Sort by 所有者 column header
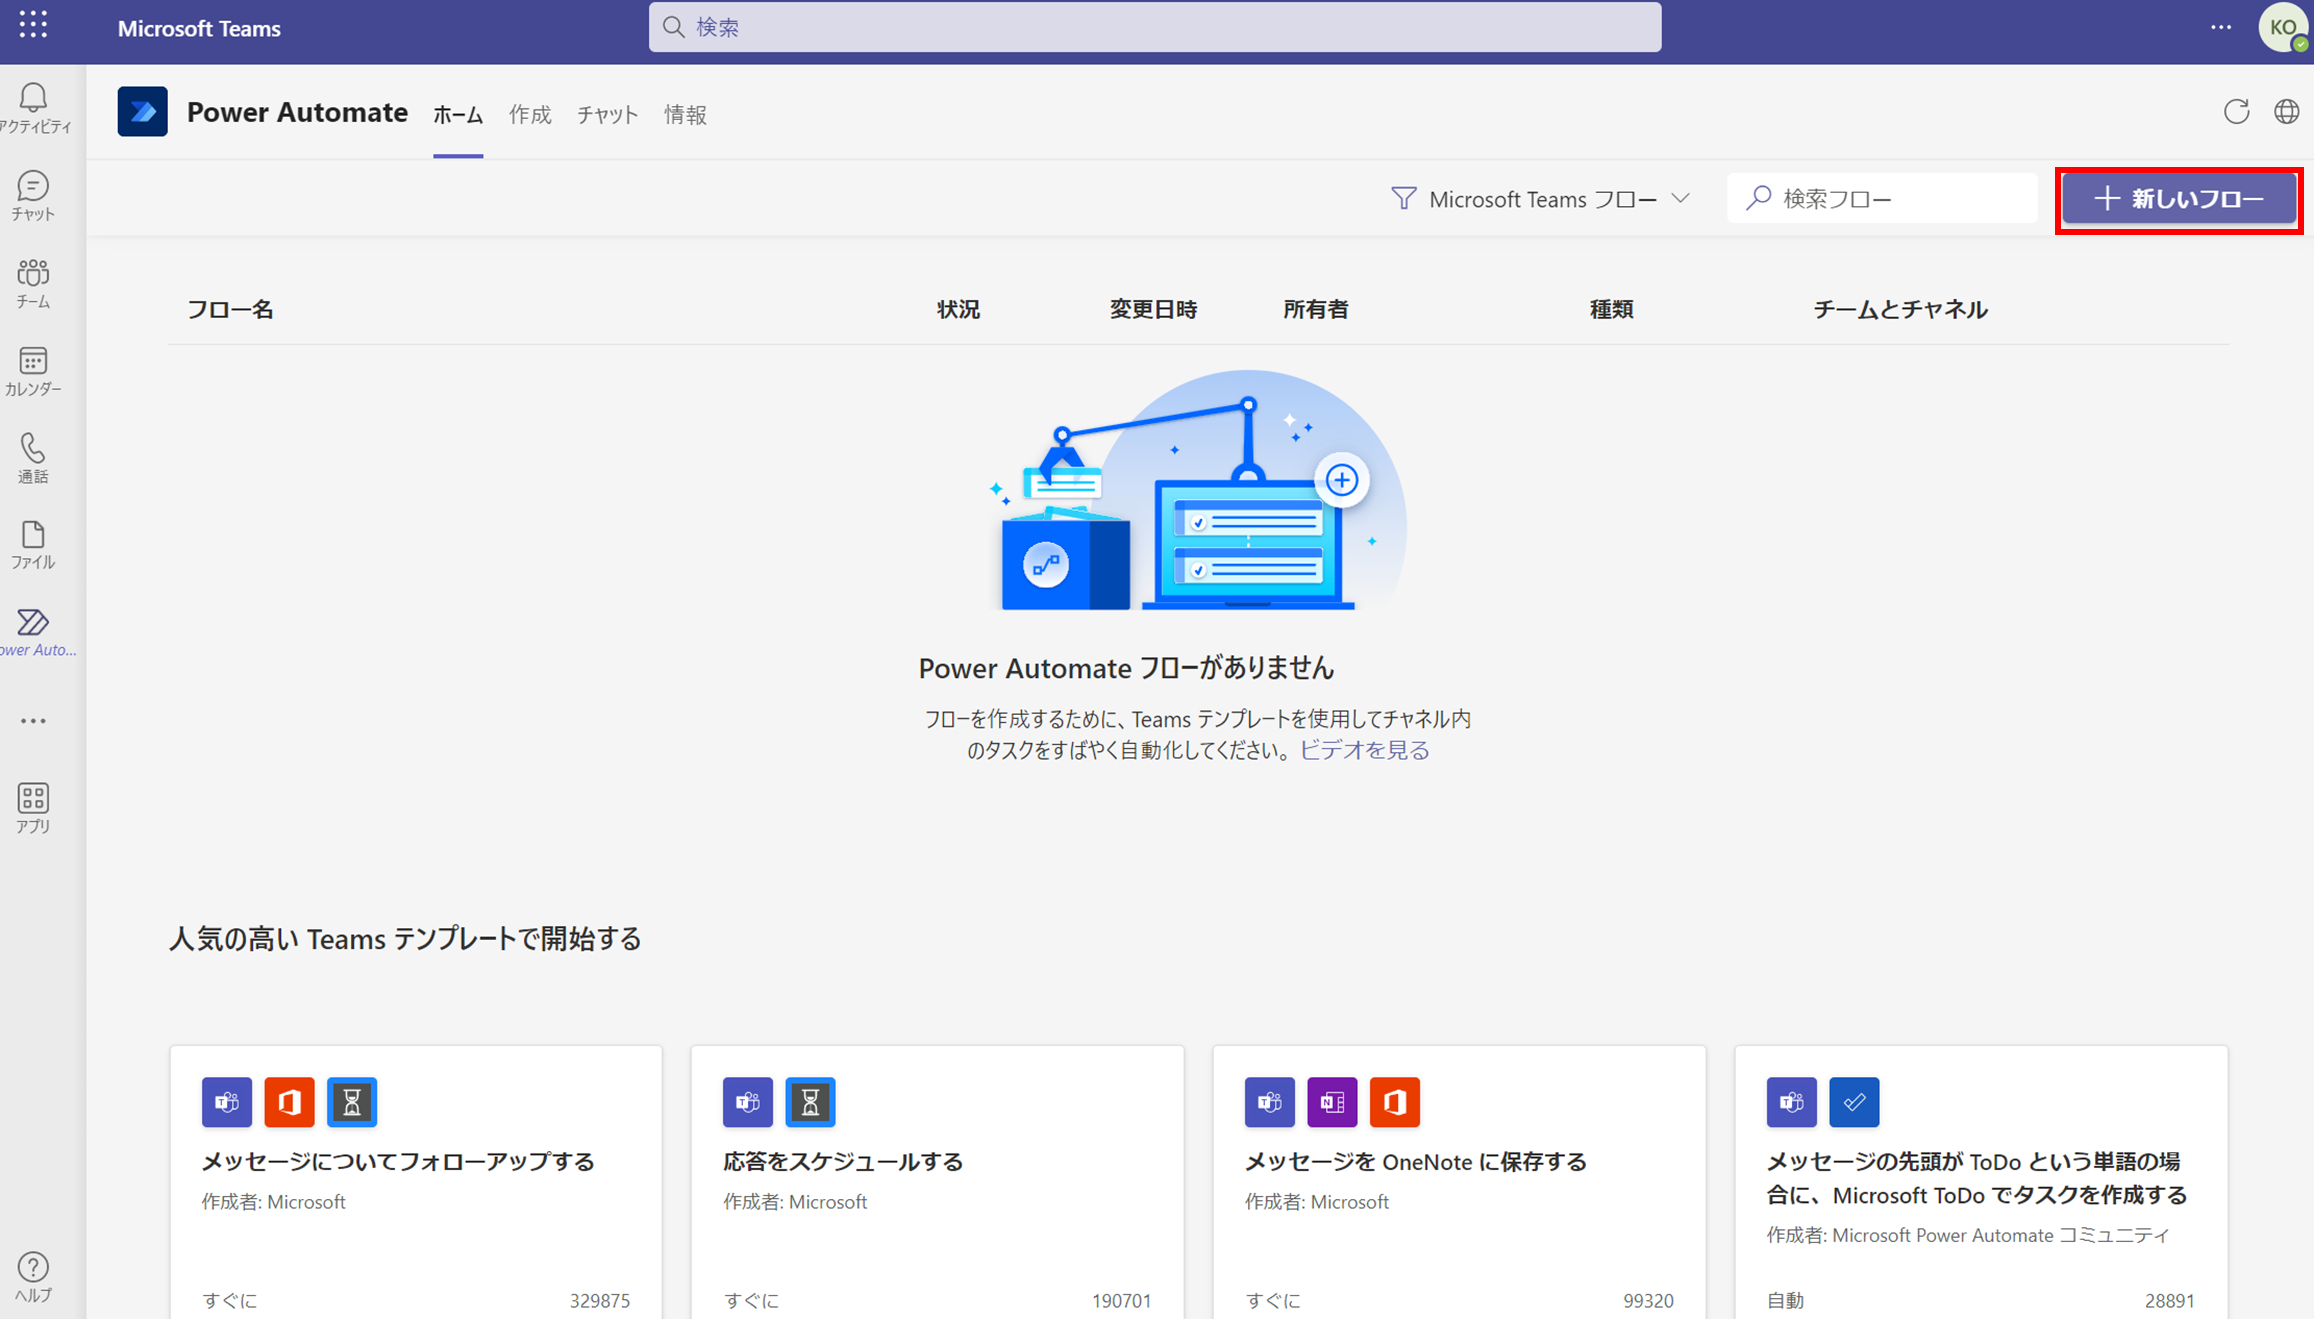Image resolution: width=2314 pixels, height=1319 pixels. click(x=1316, y=309)
